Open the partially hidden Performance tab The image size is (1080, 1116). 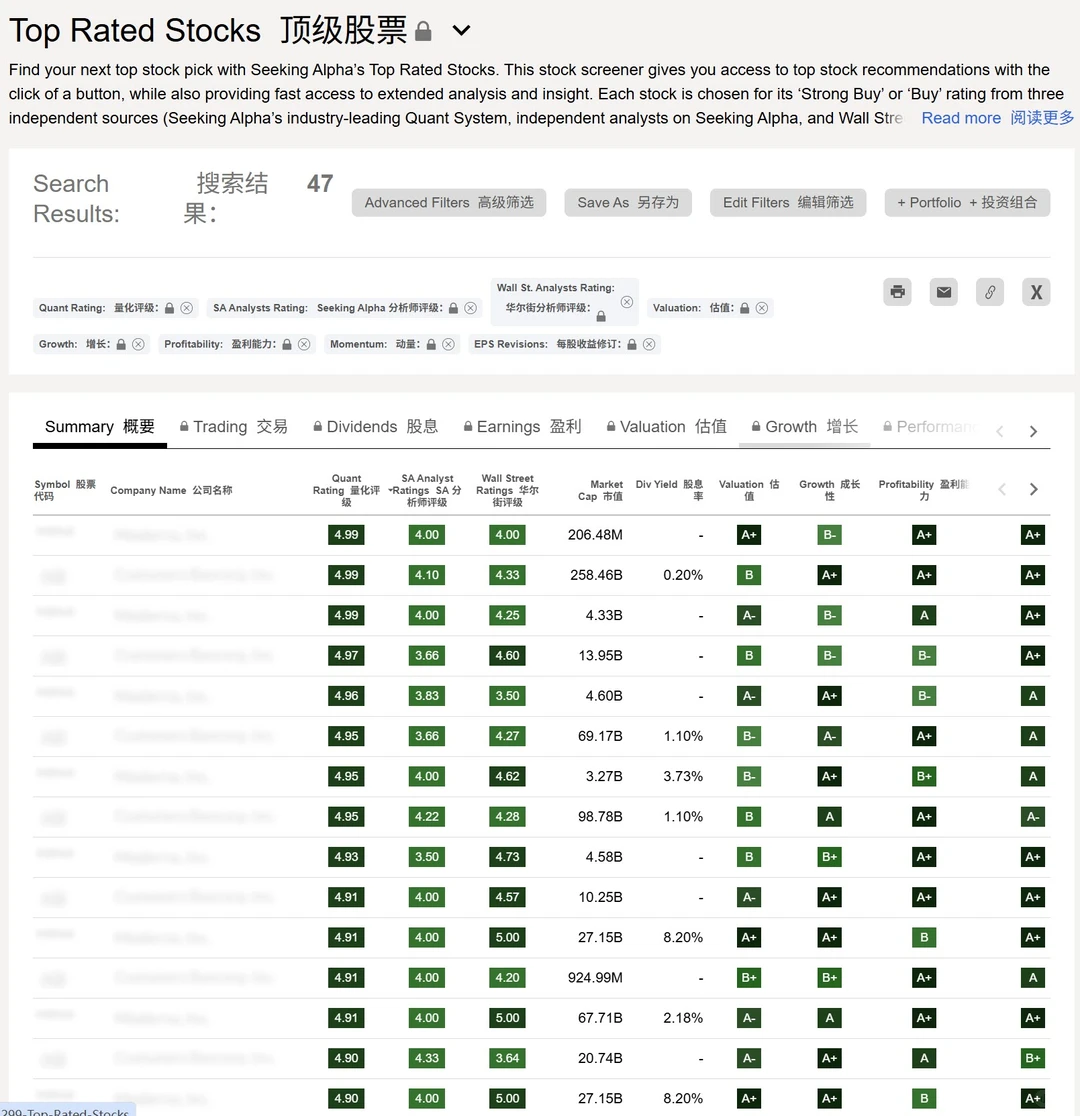(929, 426)
